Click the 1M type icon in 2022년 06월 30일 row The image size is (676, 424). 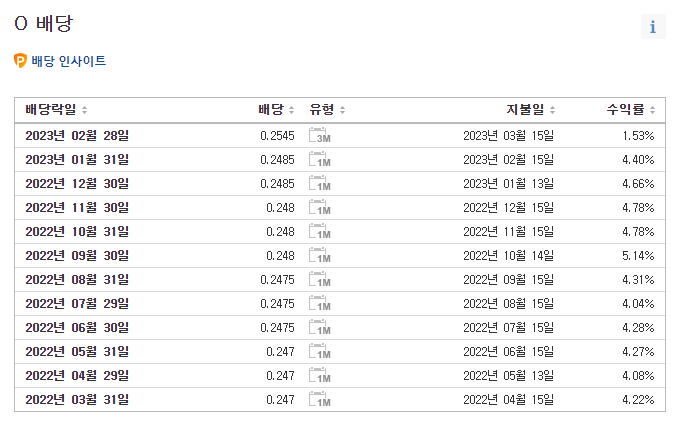tap(319, 328)
